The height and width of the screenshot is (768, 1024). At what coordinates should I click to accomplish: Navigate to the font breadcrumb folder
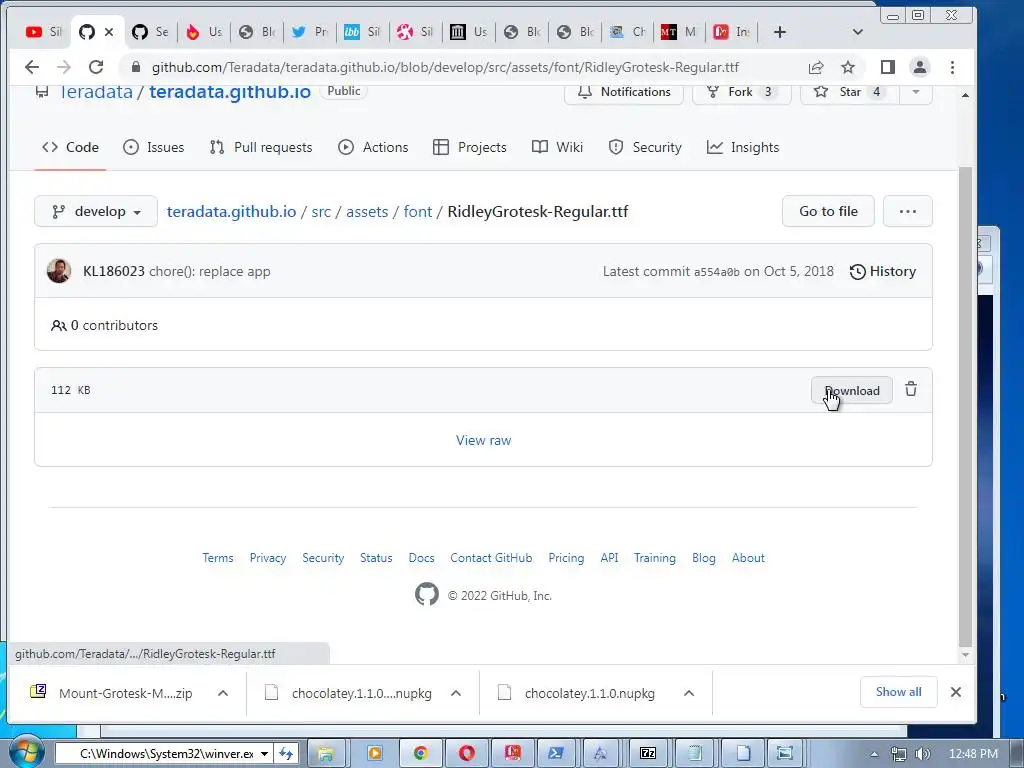pyautogui.click(x=417, y=212)
